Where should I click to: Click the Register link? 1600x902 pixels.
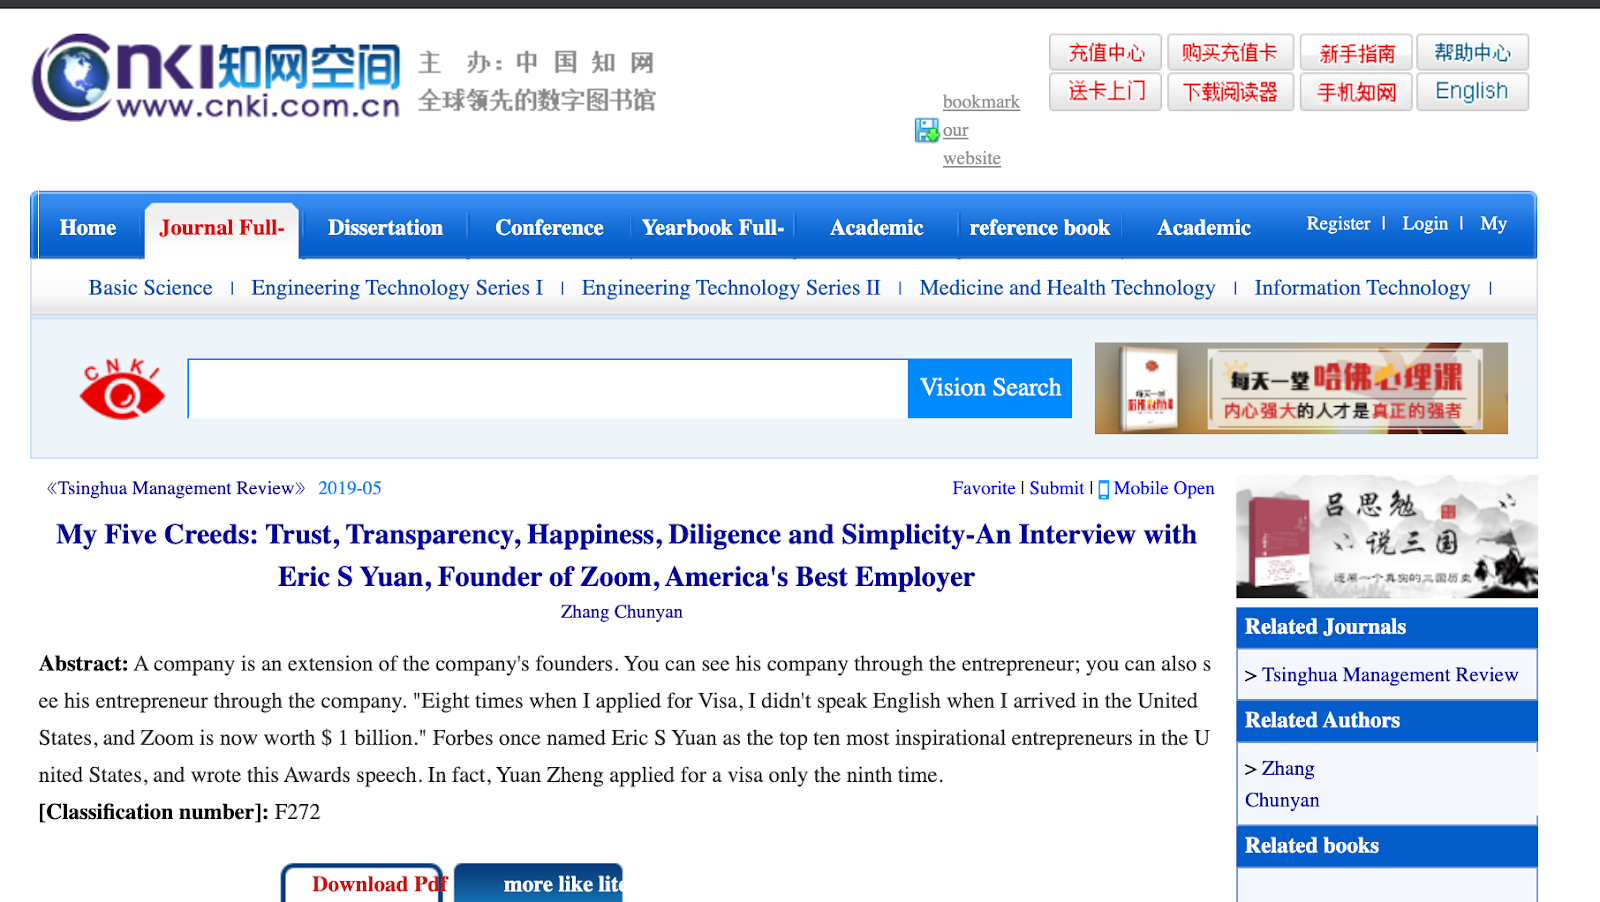tap(1338, 224)
